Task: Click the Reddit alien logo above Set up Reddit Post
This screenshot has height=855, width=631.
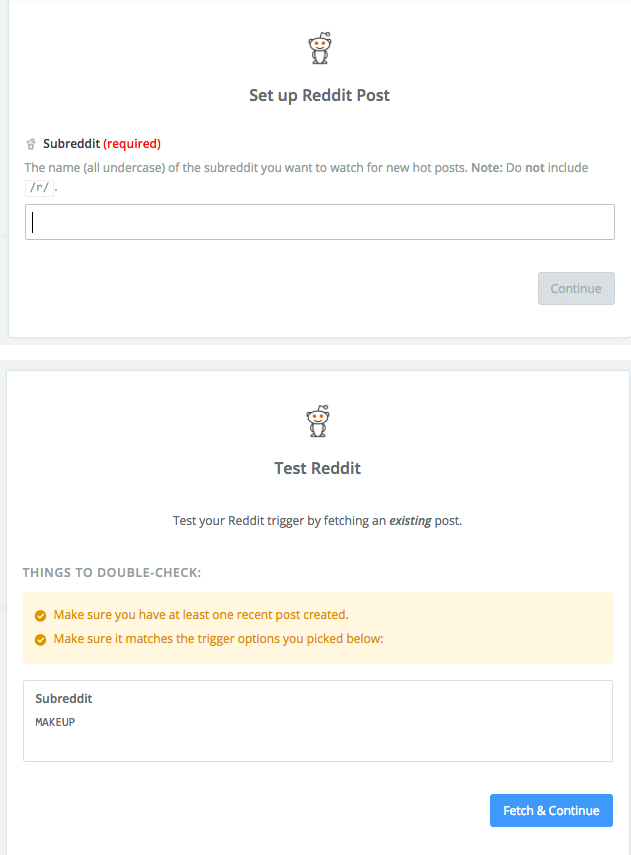Action: point(320,48)
